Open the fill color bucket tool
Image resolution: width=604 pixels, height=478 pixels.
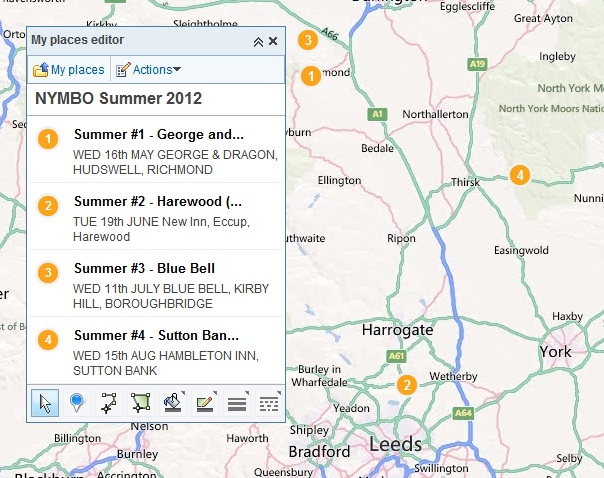(172, 403)
